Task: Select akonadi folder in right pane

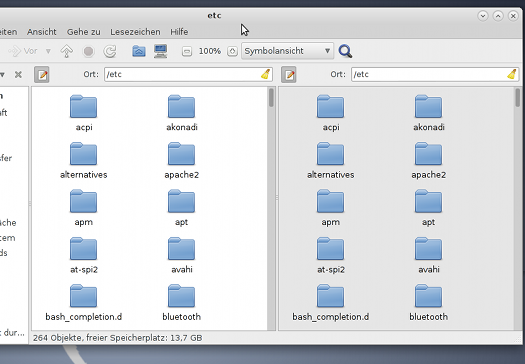Action: pyautogui.click(x=429, y=113)
